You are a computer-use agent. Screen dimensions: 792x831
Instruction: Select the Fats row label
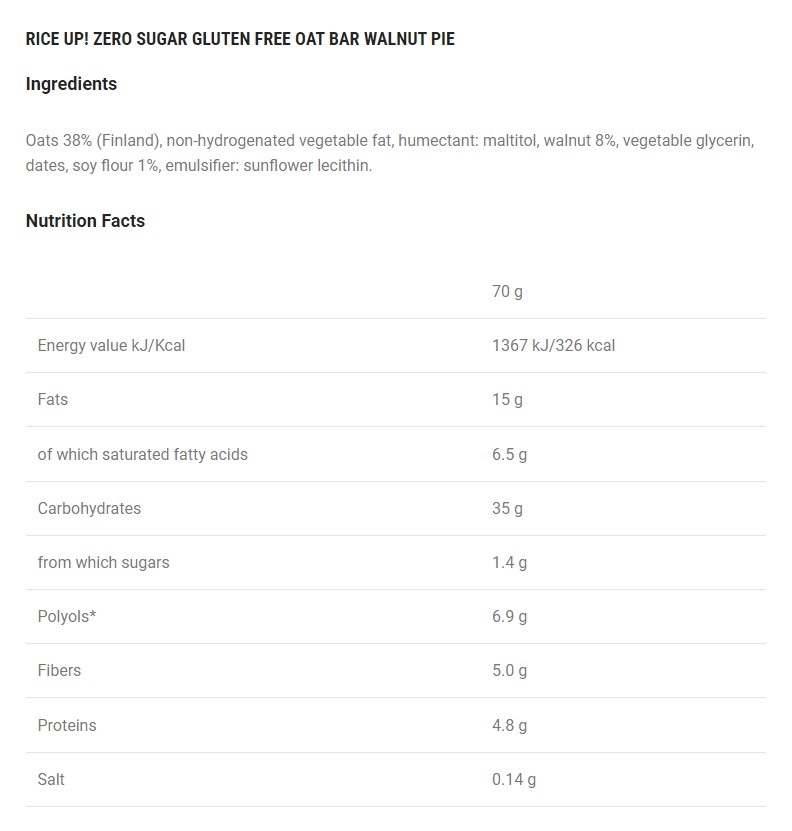pos(53,400)
